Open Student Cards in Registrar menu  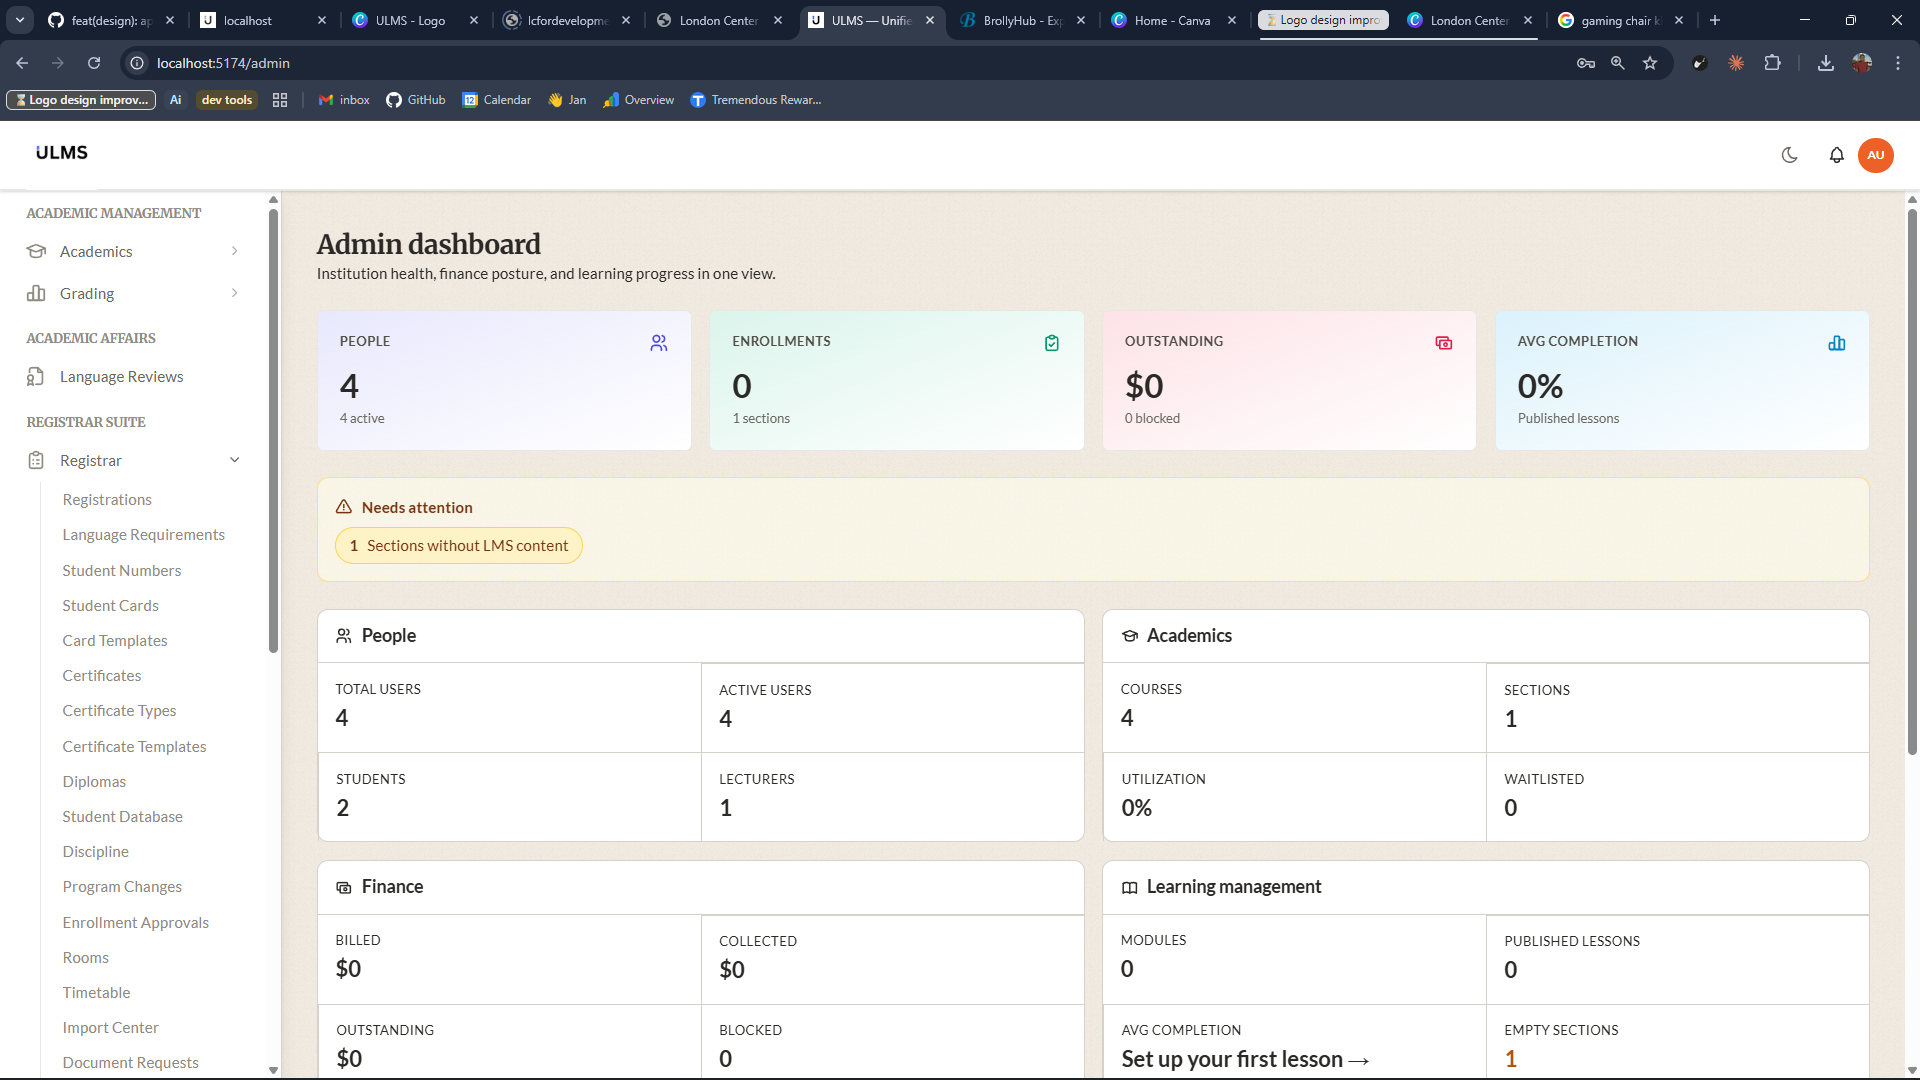tap(110, 605)
